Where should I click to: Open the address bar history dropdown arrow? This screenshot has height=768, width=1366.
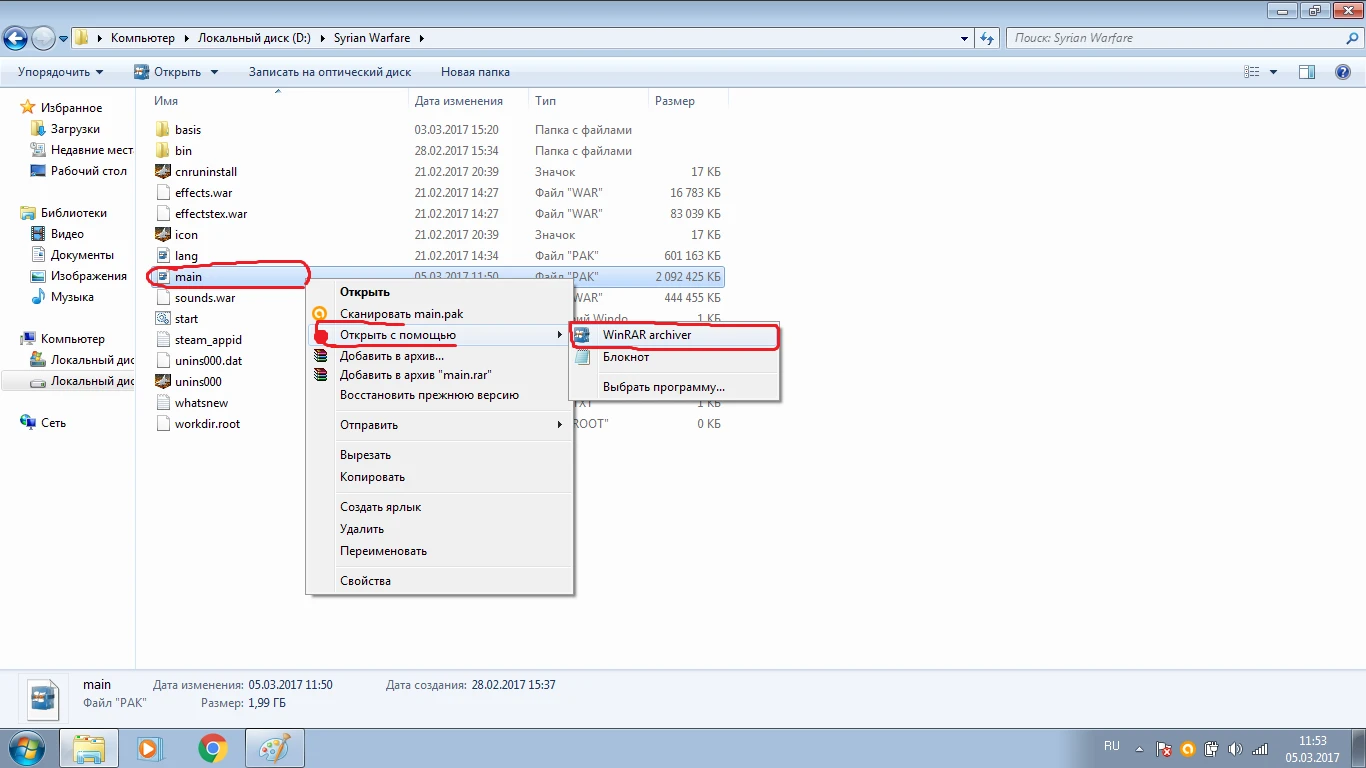coord(964,38)
